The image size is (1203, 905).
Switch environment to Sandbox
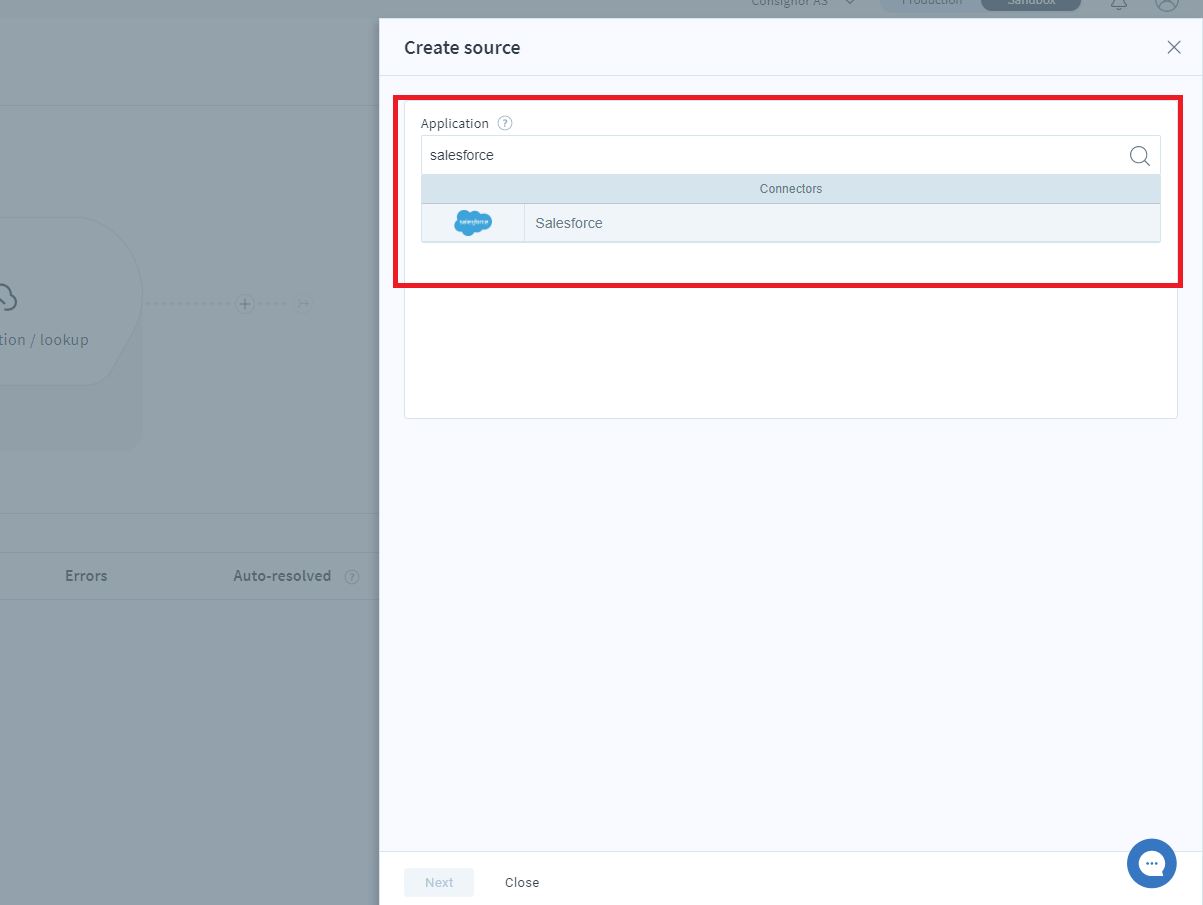click(1031, 4)
